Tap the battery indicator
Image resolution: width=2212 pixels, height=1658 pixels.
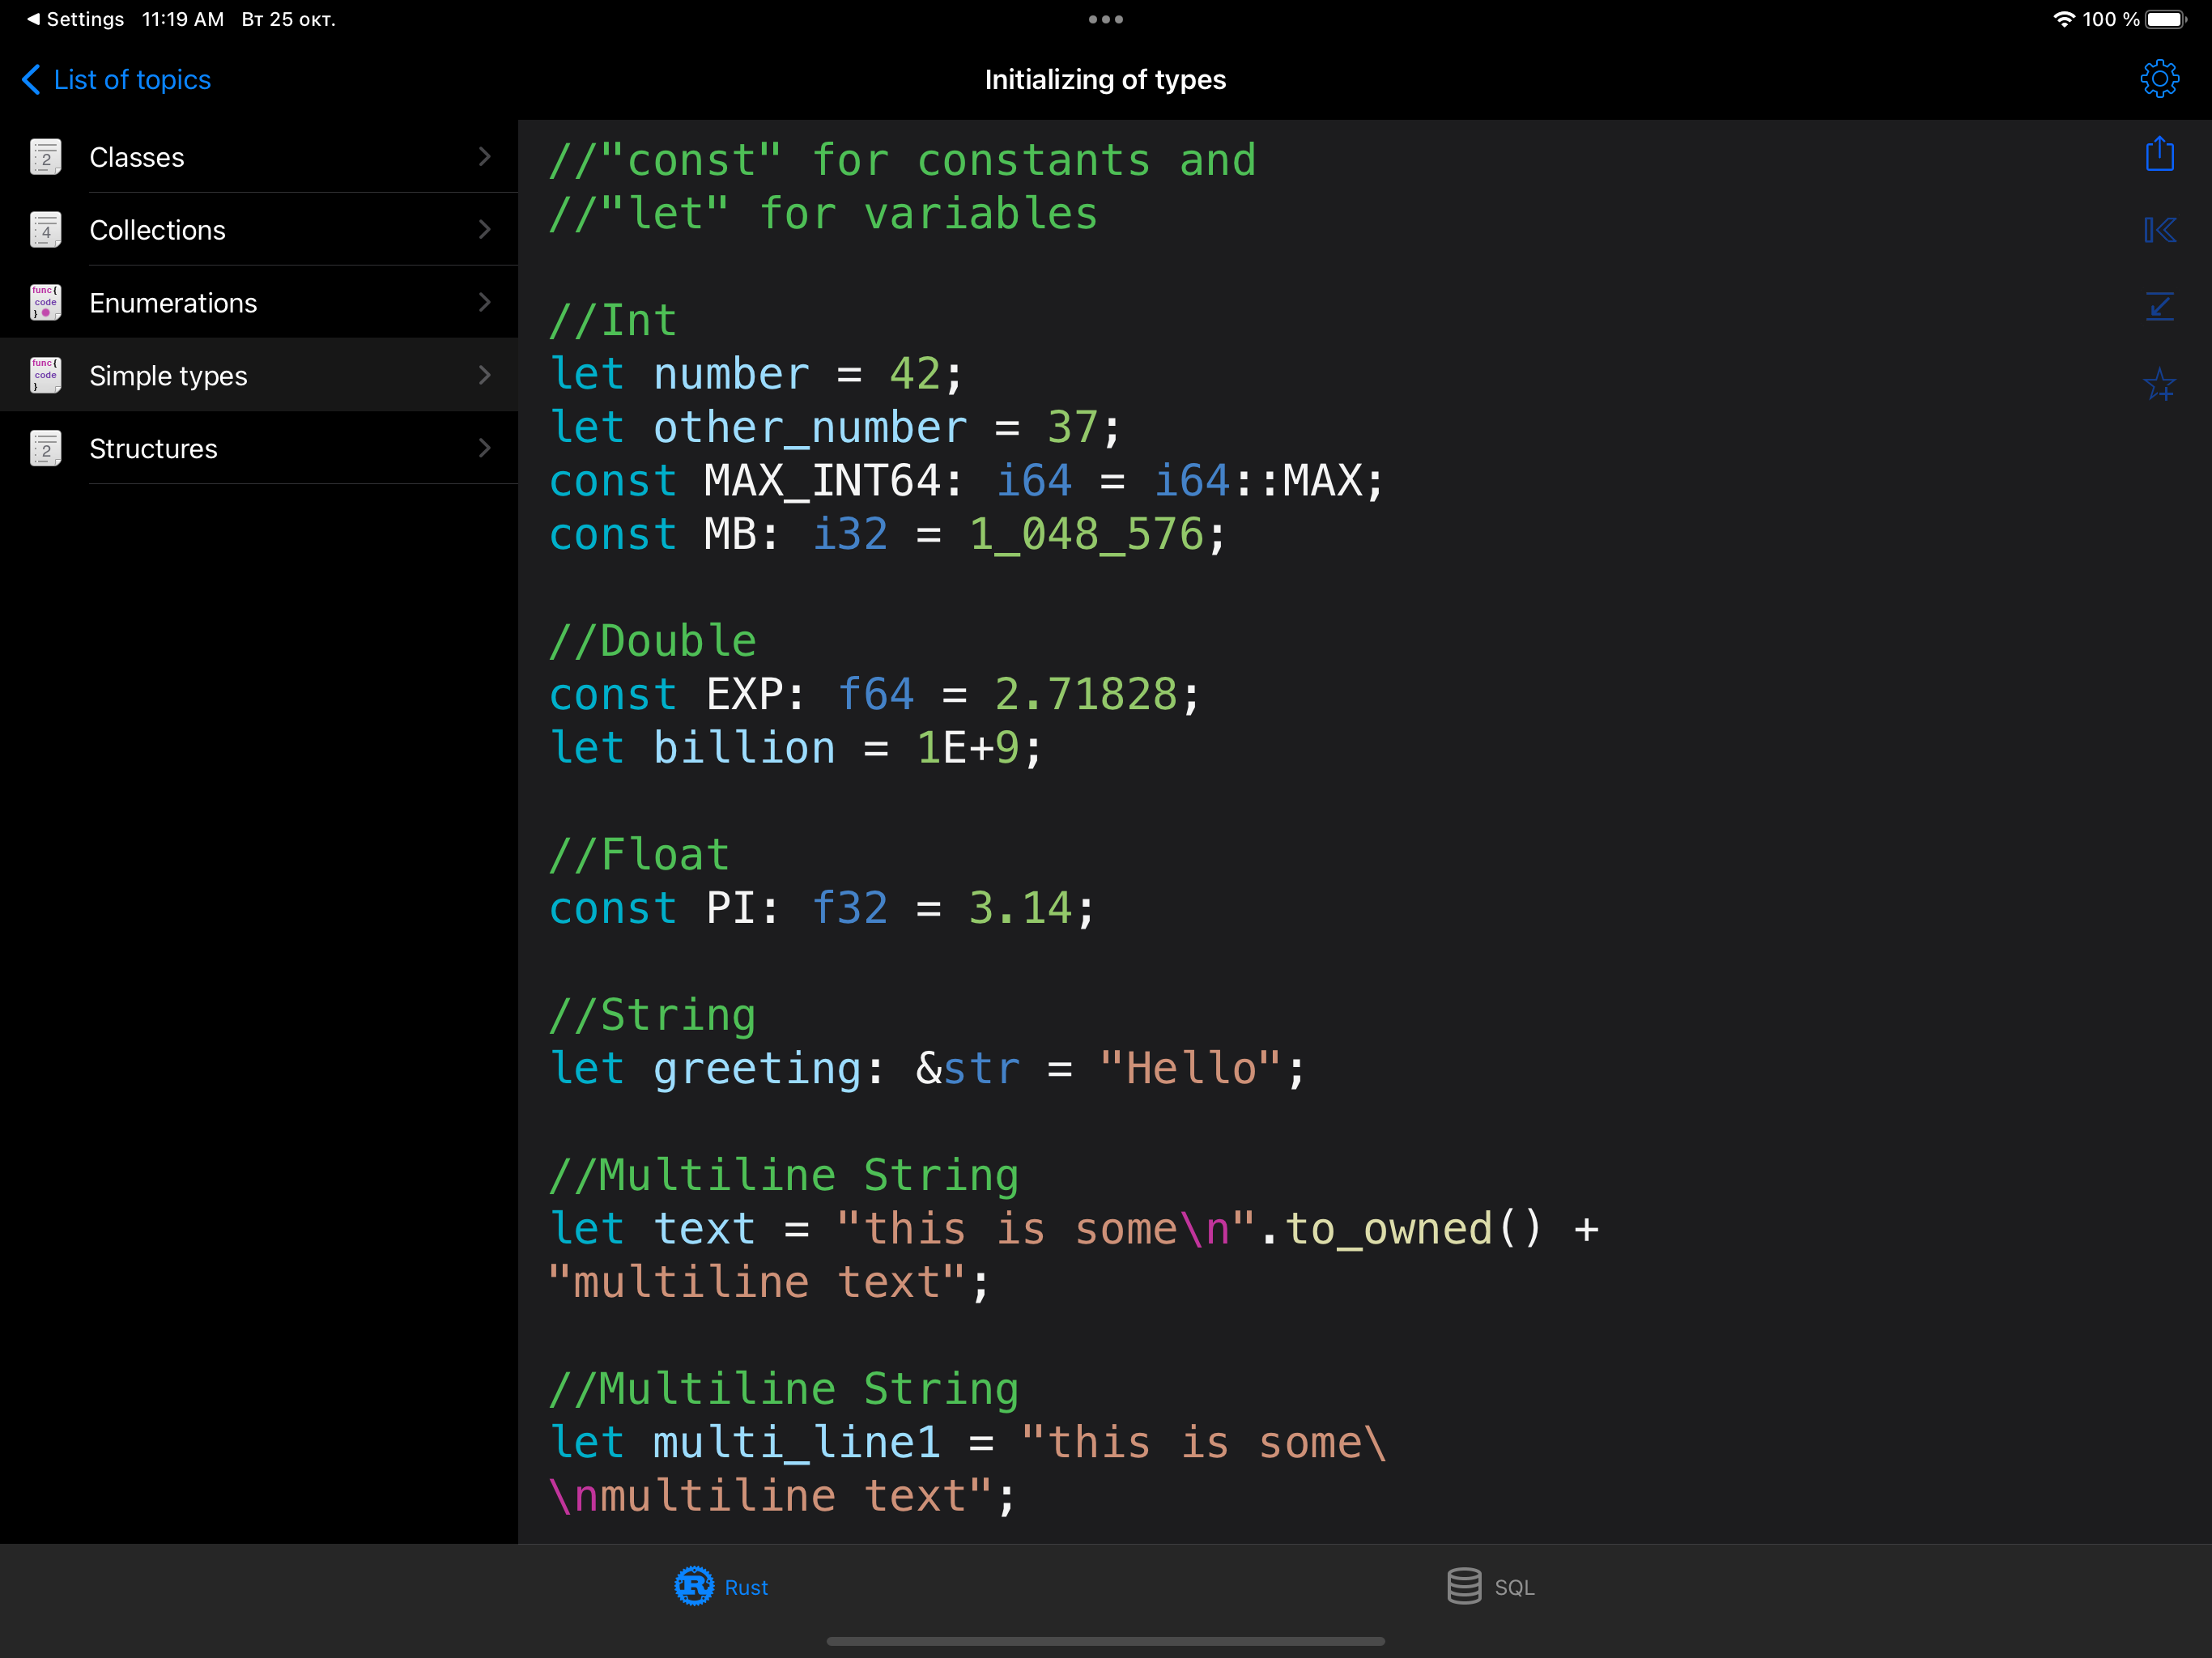point(2166,19)
